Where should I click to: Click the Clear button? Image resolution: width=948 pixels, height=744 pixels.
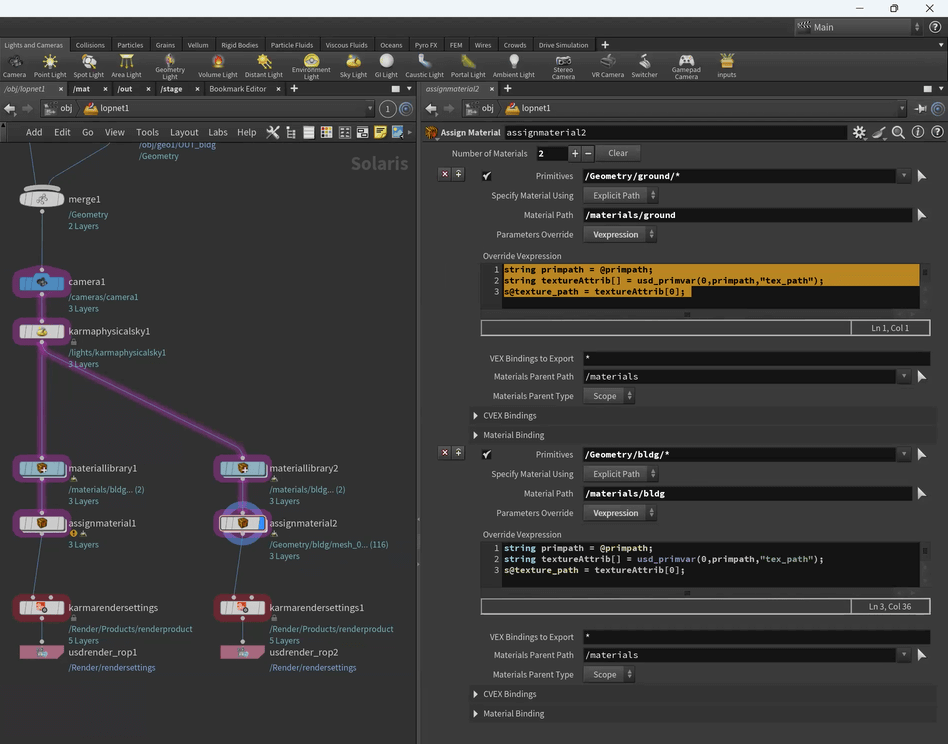(618, 153)
